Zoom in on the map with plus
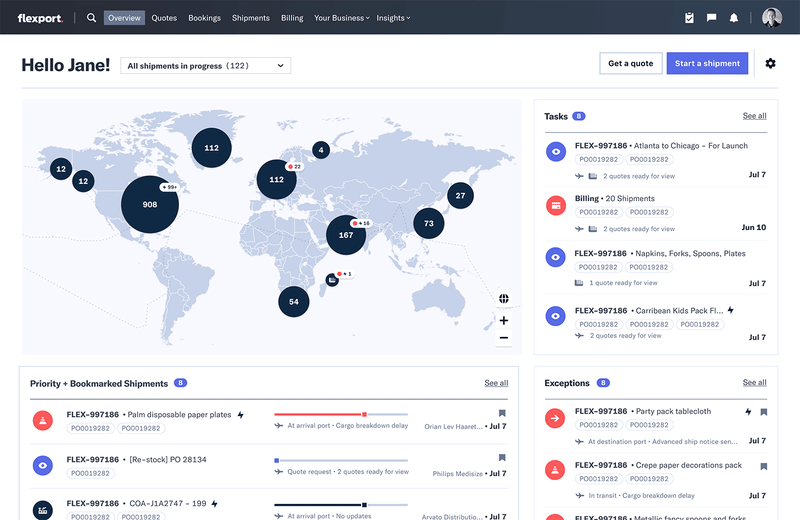 (x=504, y=321)
